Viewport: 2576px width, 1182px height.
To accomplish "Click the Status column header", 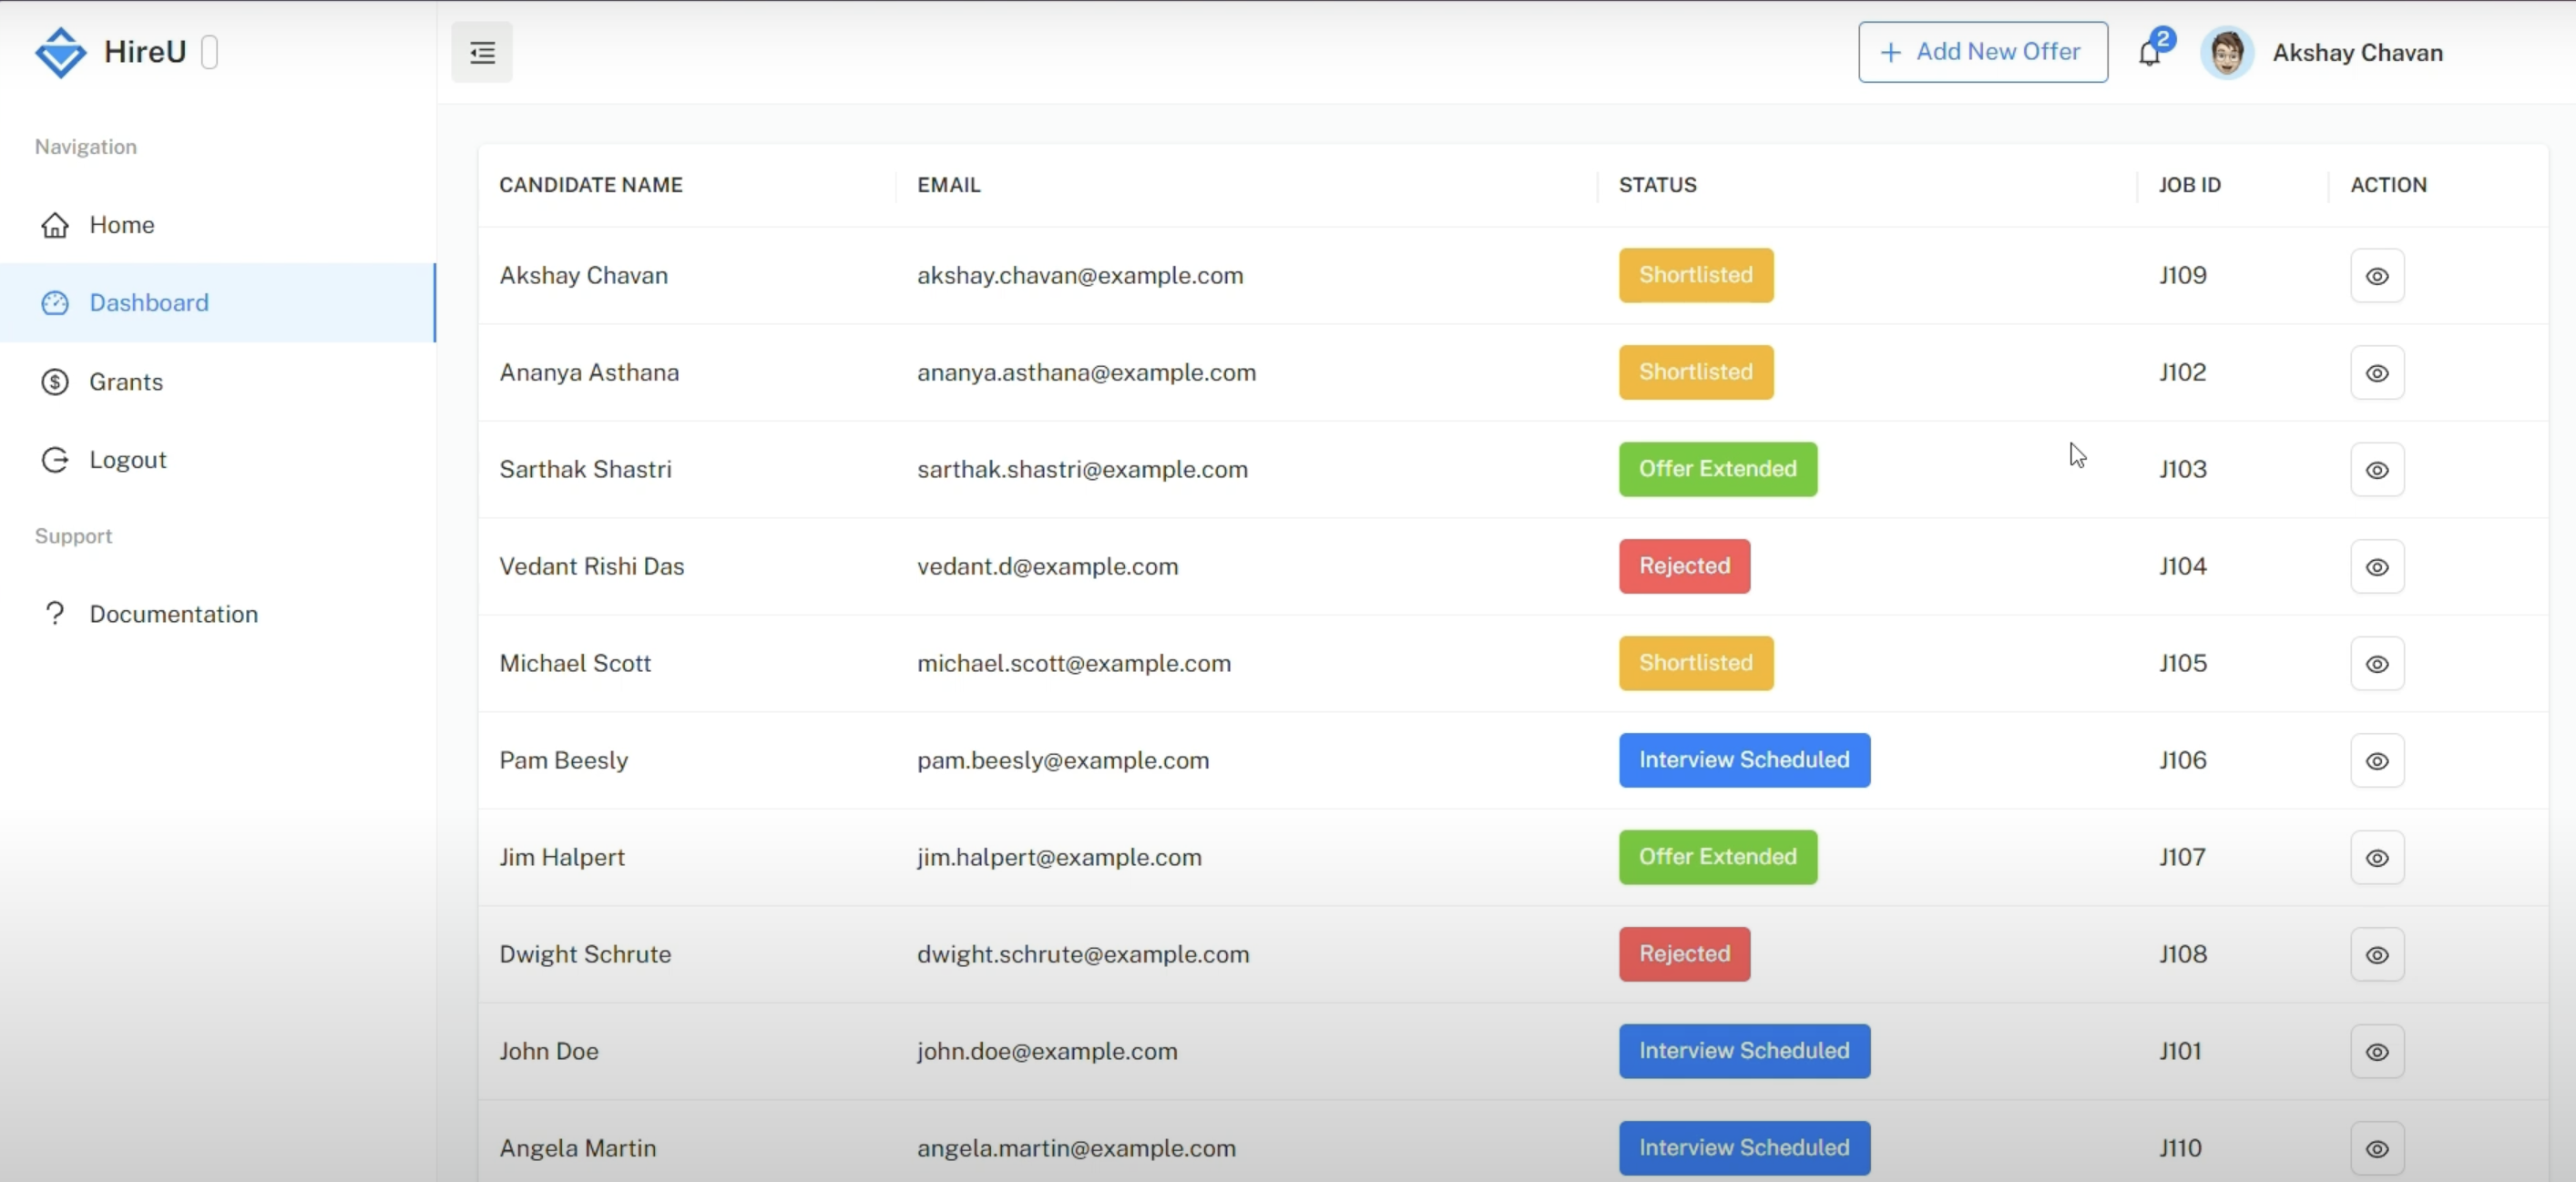I will 1657,185.
